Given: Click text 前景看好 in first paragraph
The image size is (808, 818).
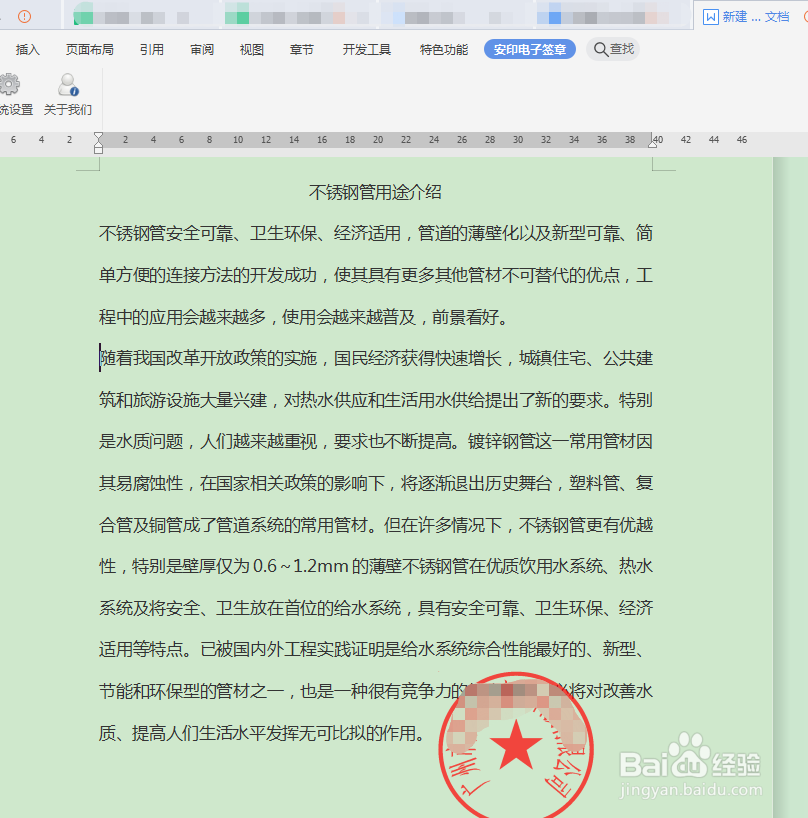Looking at the screenshot, I should pyautogui.click(x=466, y=317).
